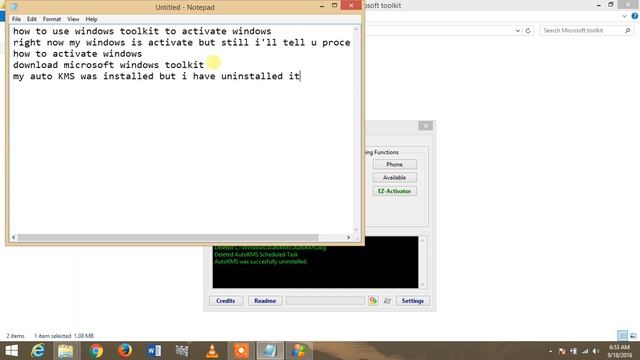Click the toolkit progress bar field

point(325,301)
